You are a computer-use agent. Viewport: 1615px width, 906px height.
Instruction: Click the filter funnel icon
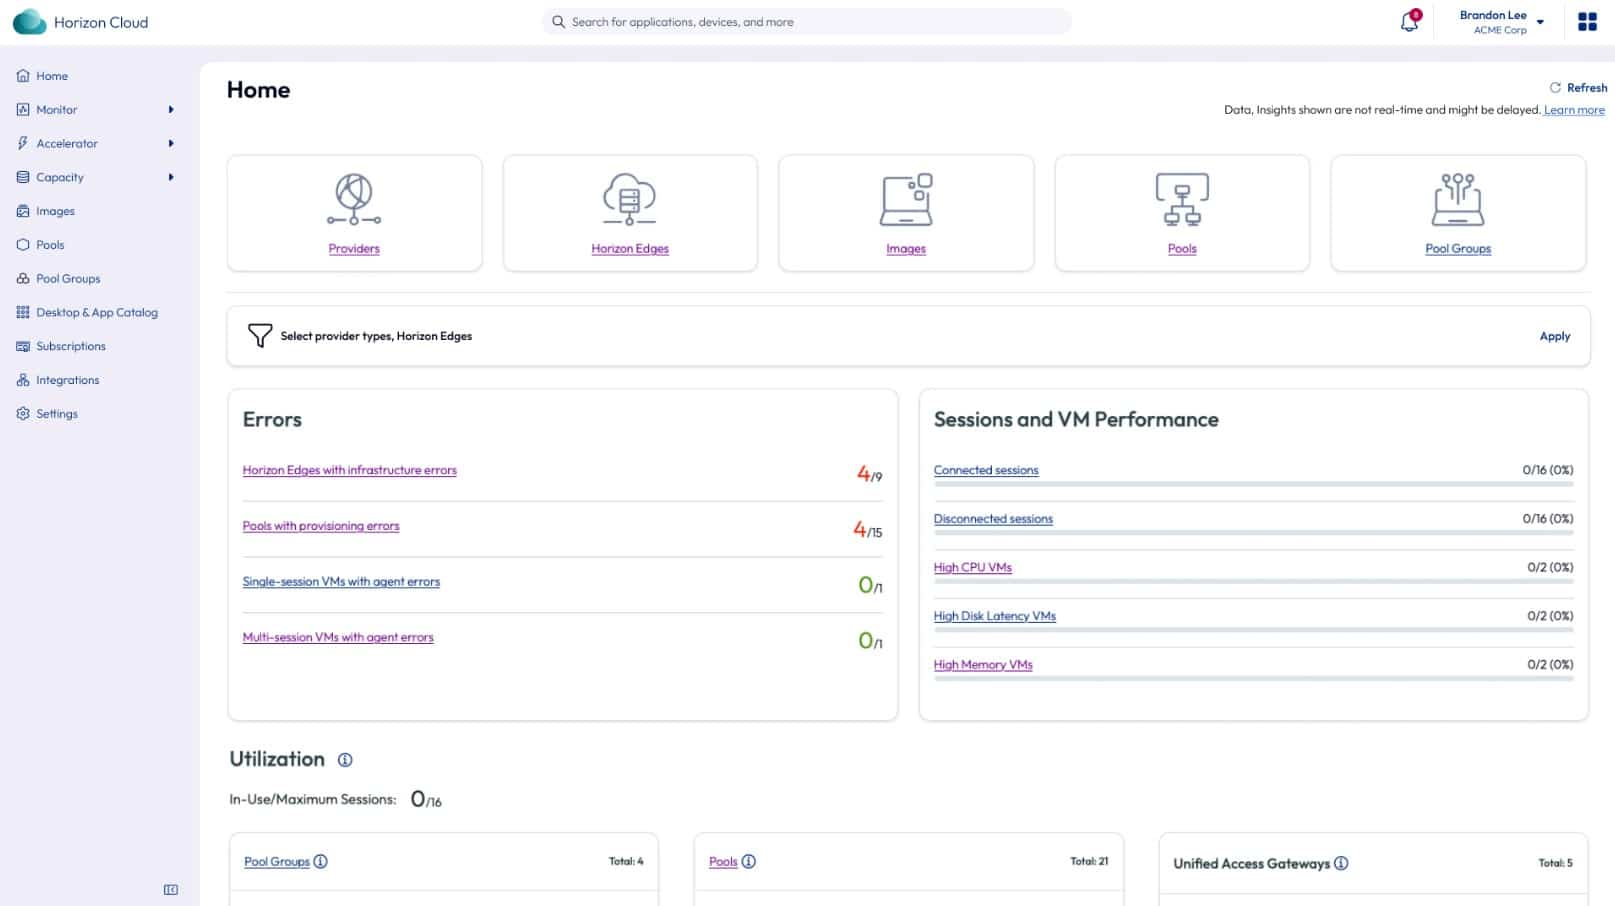[260, 336]
